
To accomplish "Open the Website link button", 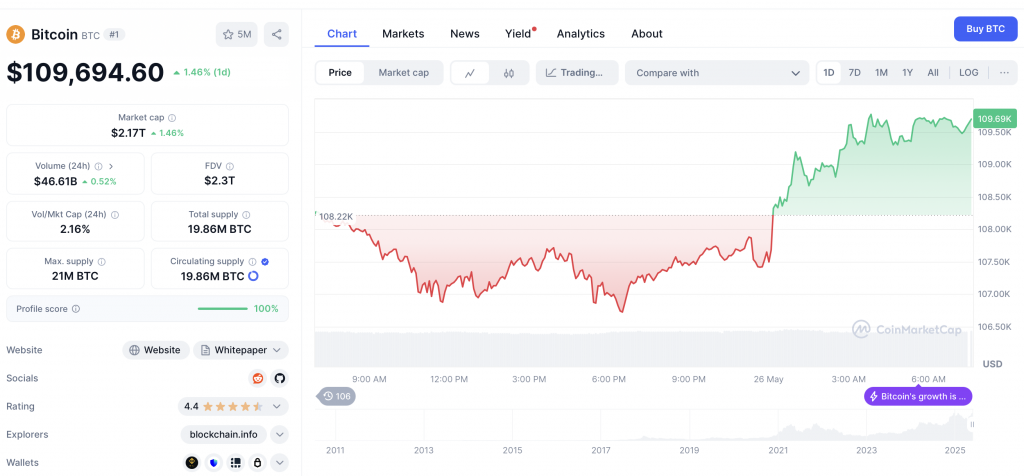I will coord(155,350).
